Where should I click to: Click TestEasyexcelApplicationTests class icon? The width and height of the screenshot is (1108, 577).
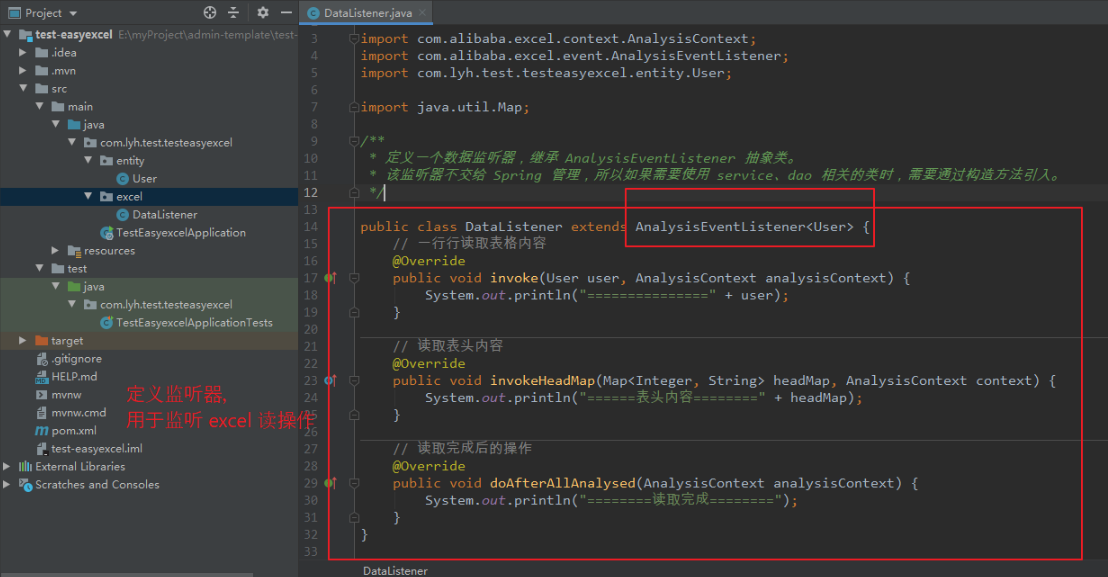click(107, 323)
